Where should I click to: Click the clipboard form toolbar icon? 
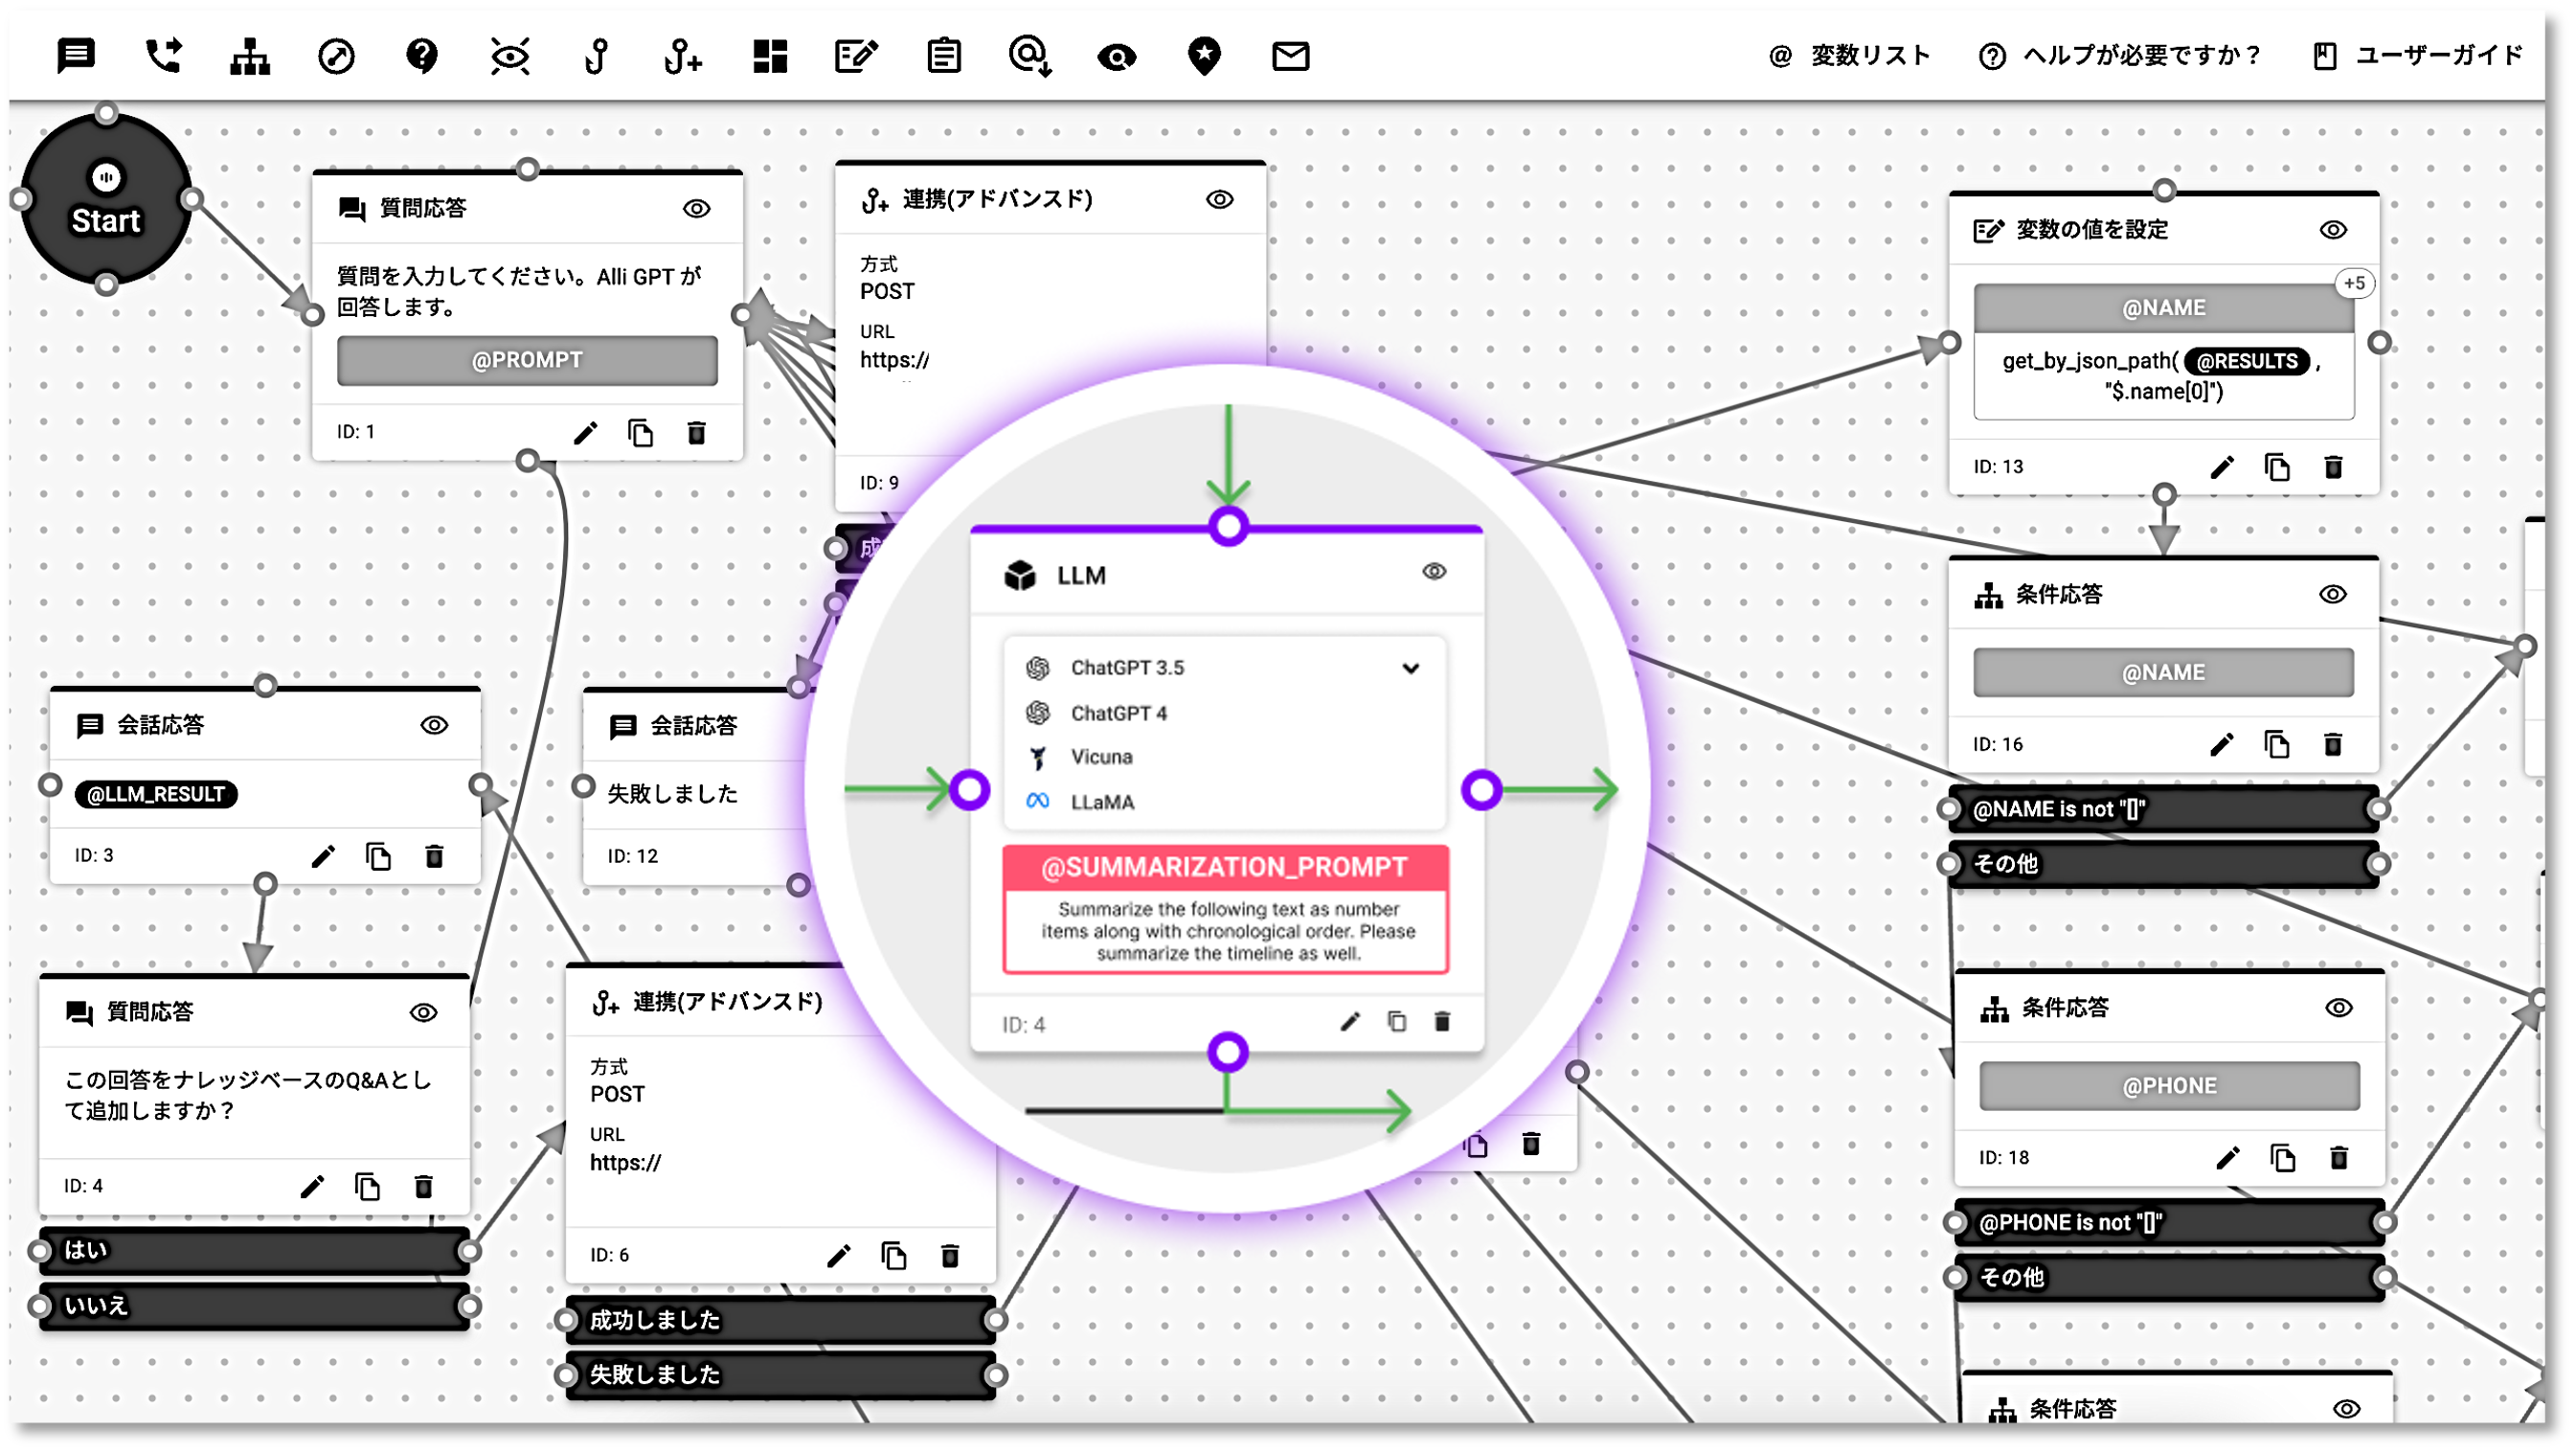click(943, 56)
